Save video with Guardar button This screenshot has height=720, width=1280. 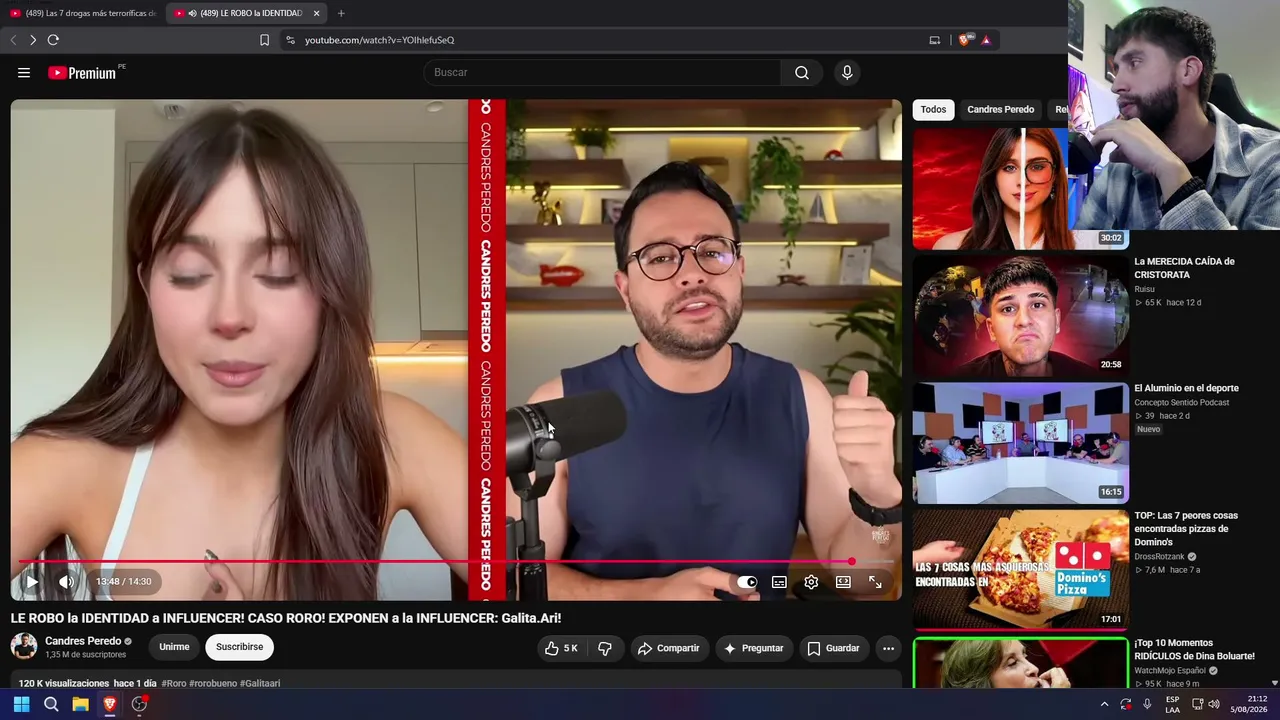pyautogui.click(x=833, y=648)
